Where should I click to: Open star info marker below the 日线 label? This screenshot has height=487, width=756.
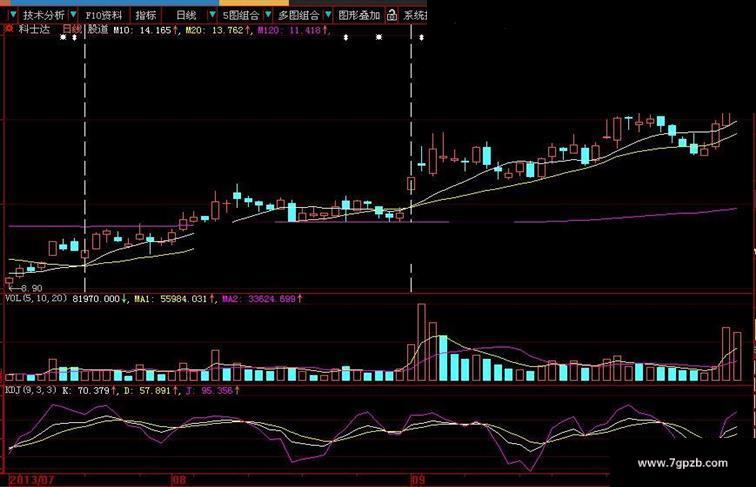[63, 37]
